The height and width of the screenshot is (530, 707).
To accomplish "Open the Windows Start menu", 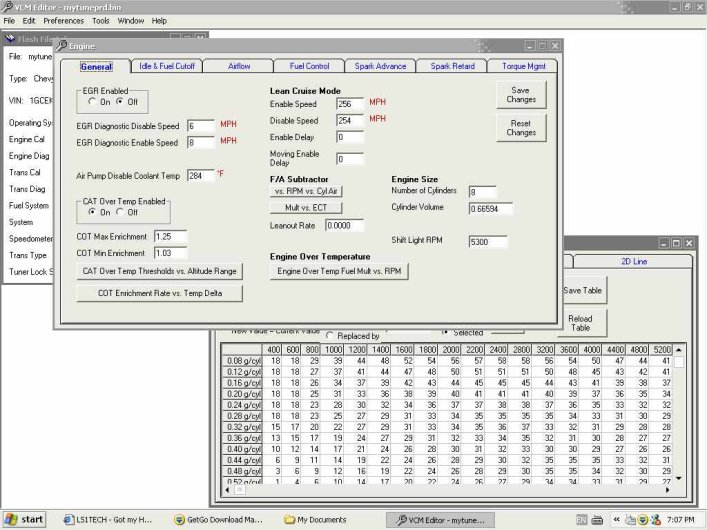I will (x=25, y=520).
